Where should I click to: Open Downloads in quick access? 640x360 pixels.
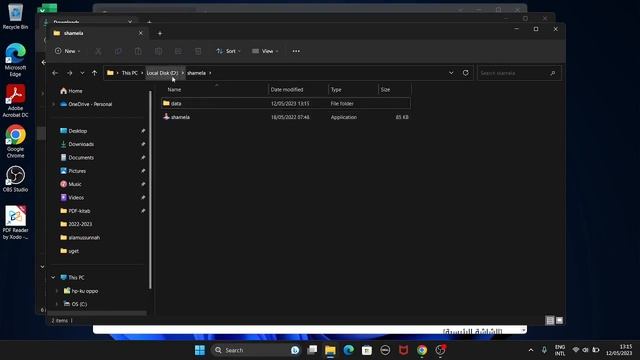coord(77,144)
